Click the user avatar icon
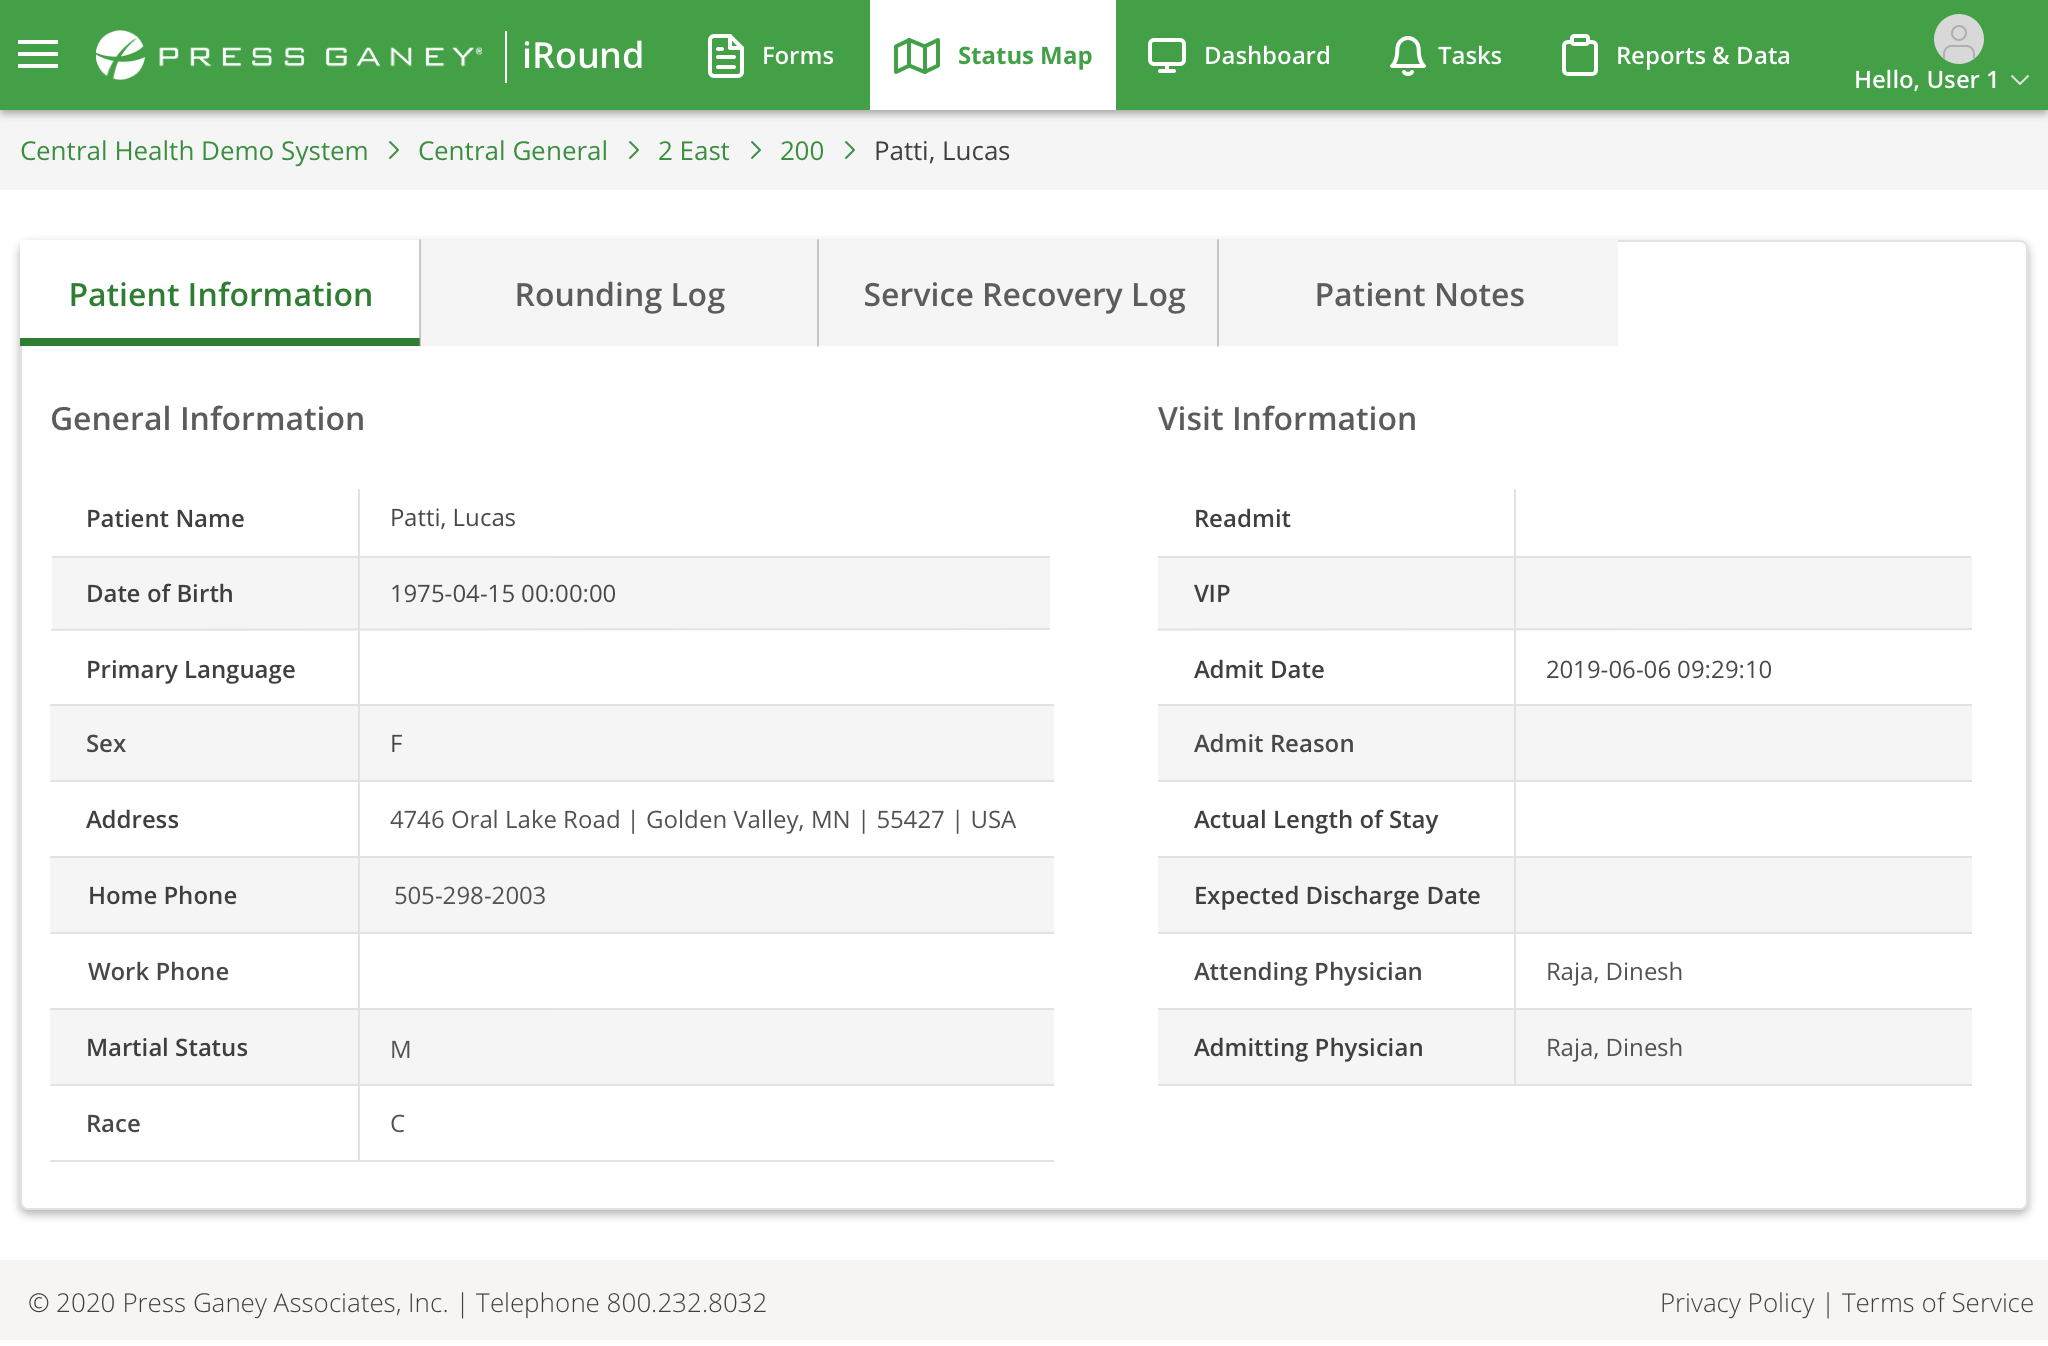This screenshot has height=1346, width=2048. tap(1958, 39)
